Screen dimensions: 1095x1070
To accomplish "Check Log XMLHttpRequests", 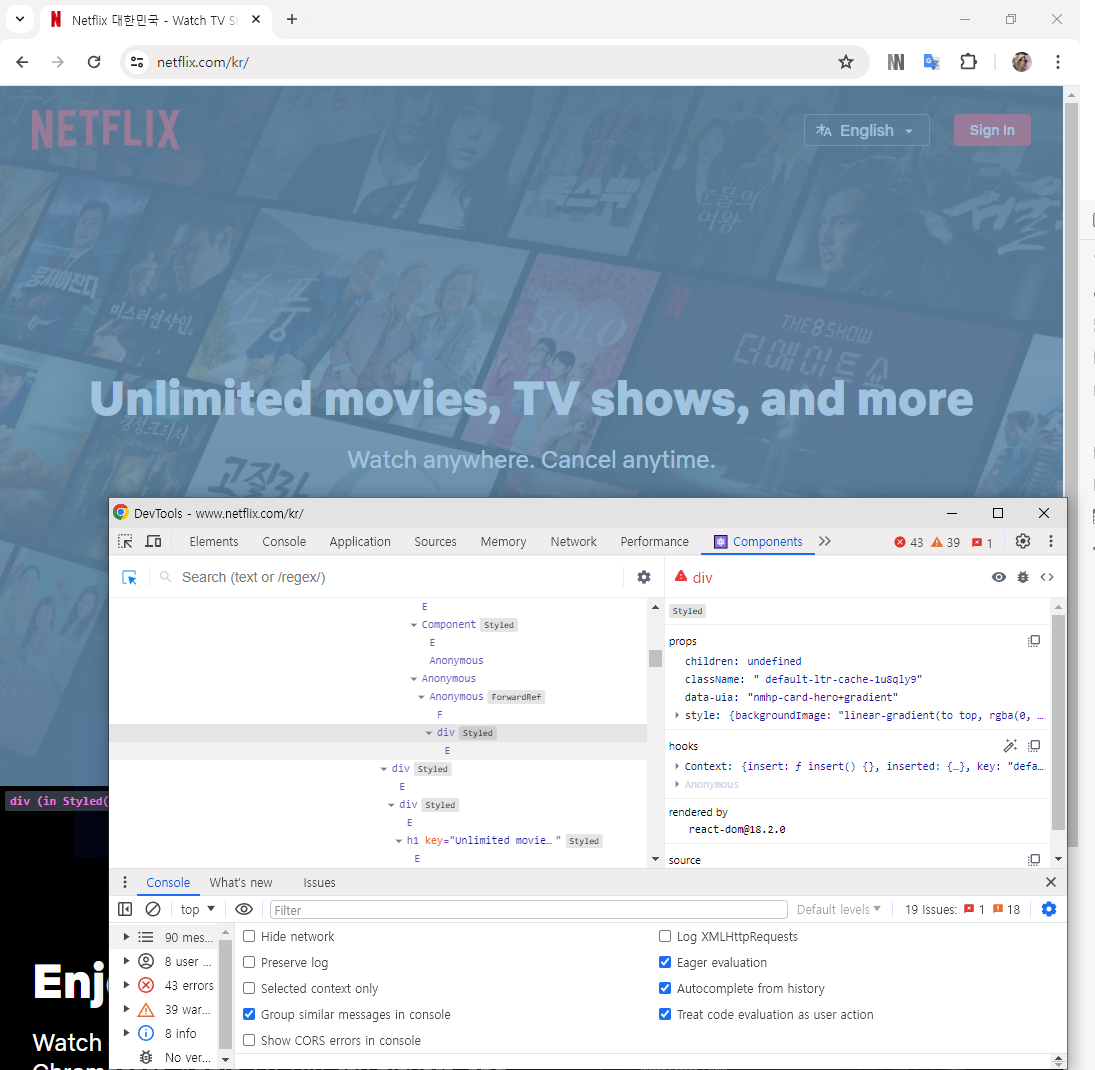I will pos(665,937).
